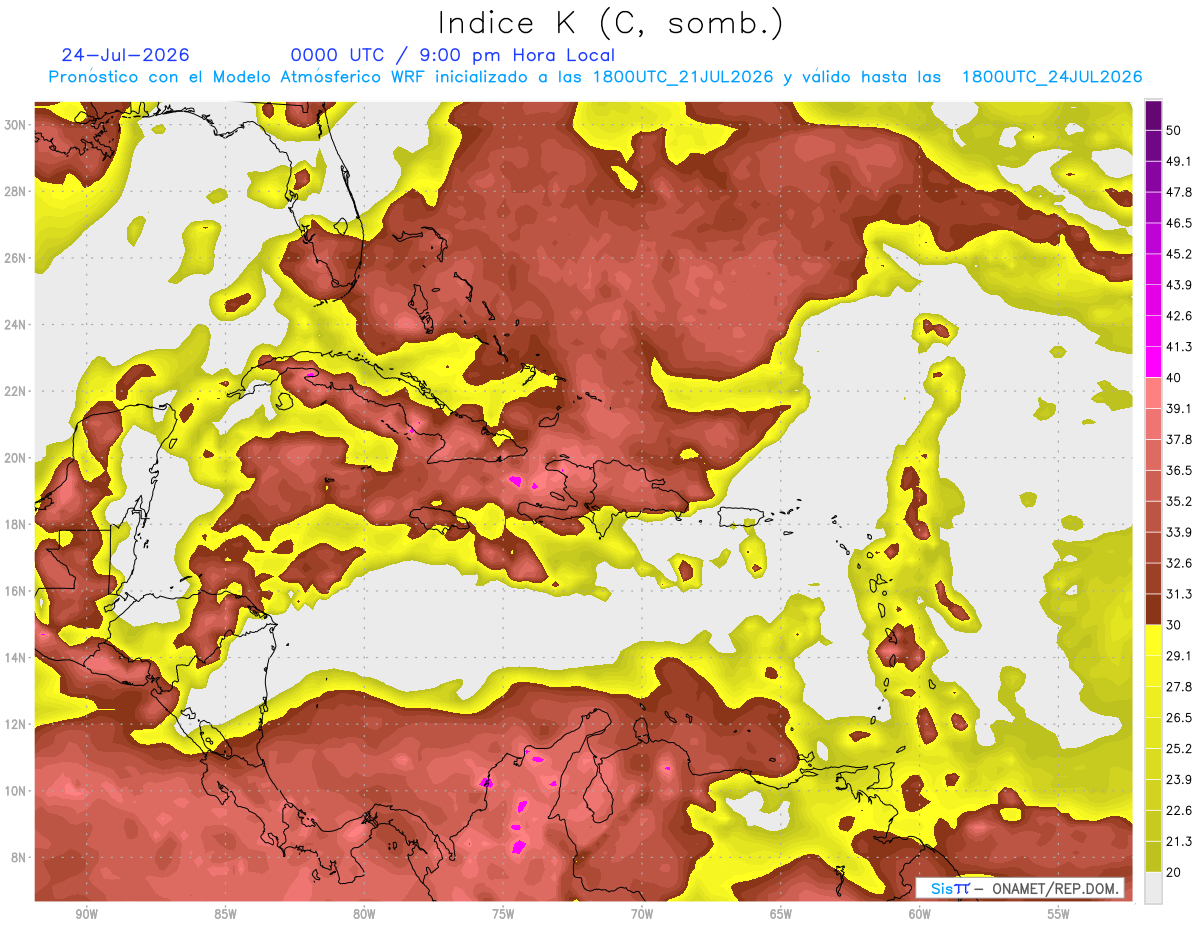Click the colorbar value '25.2'

(1179, 749)
